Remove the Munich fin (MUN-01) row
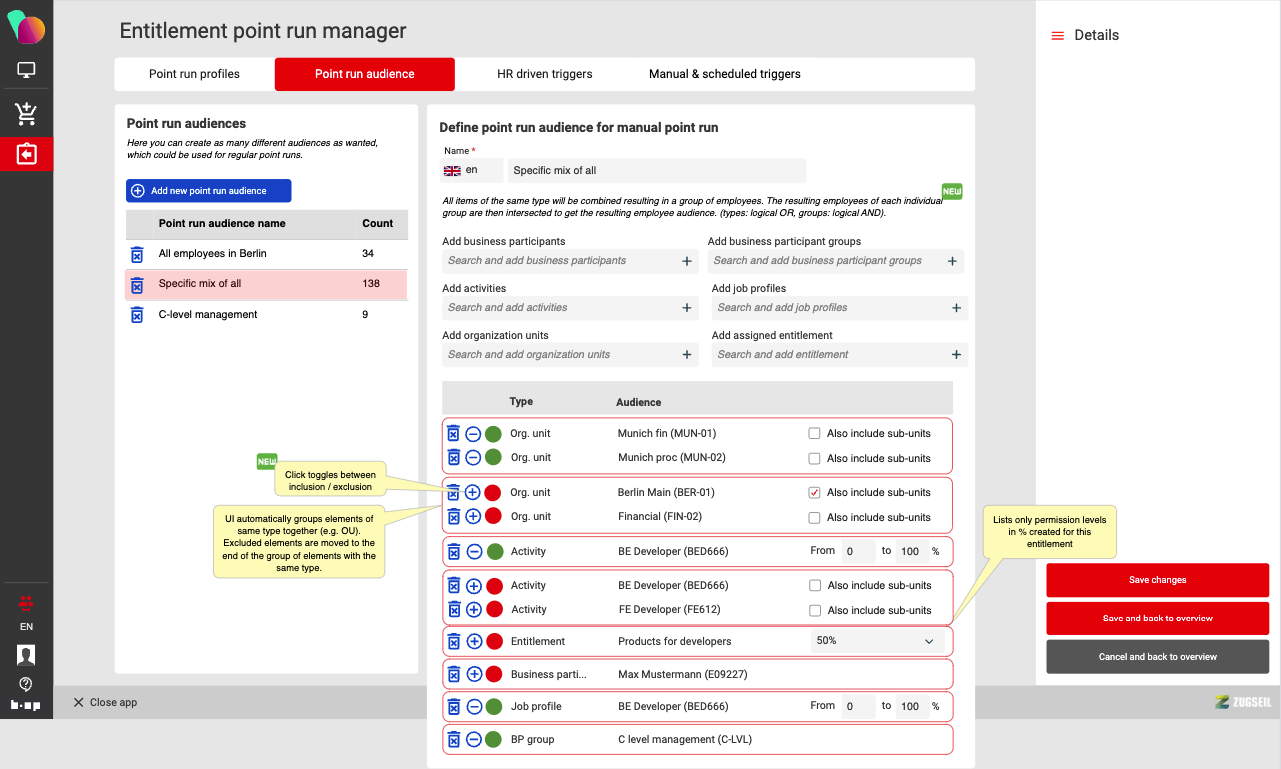Screen dimensions: 1281x769 pyautogui.click(x=453, y=433)
